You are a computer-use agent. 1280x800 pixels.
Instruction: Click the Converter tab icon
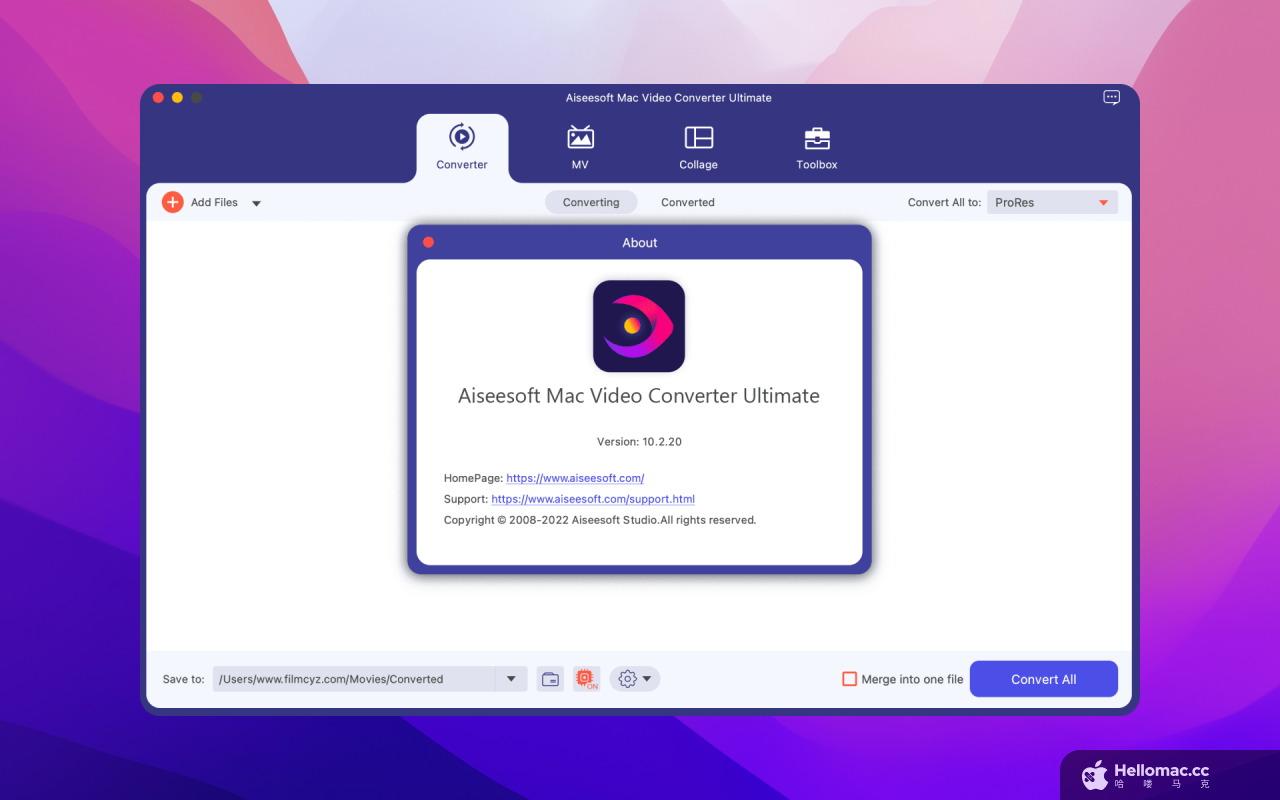[x=462, y=136]
